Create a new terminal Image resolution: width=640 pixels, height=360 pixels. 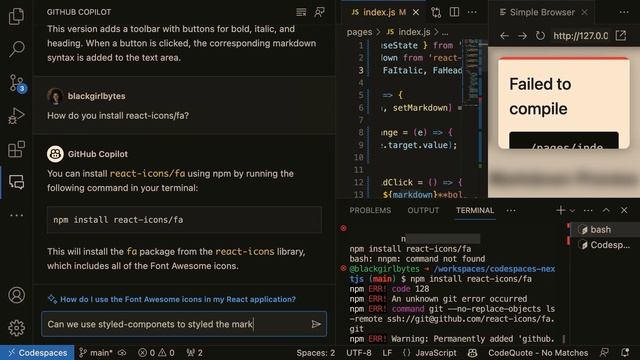coord(560,210)
